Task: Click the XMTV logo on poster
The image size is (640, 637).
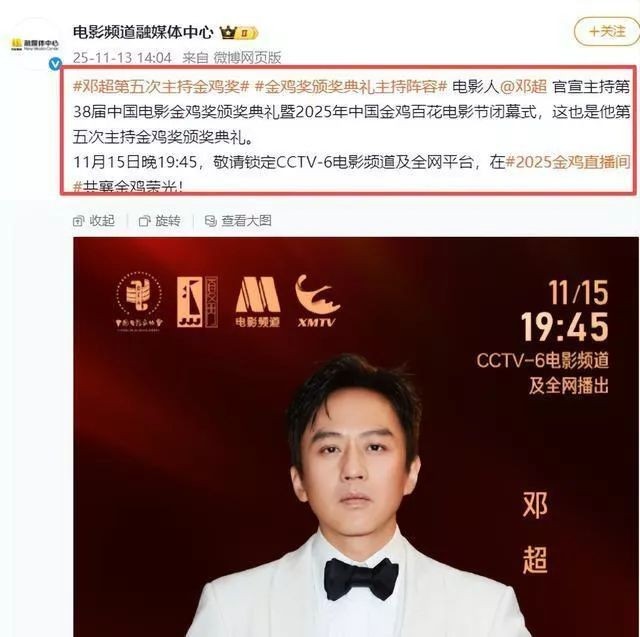Action: [318, 301]
